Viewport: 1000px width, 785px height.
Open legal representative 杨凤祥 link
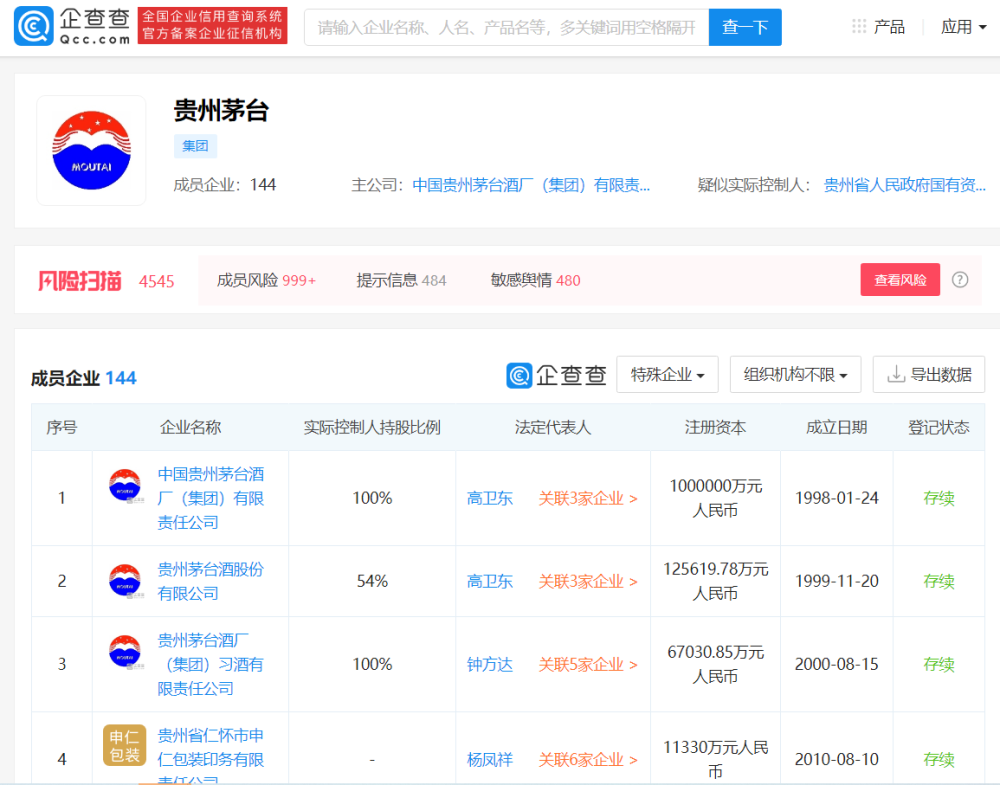(x=490, y=760)
